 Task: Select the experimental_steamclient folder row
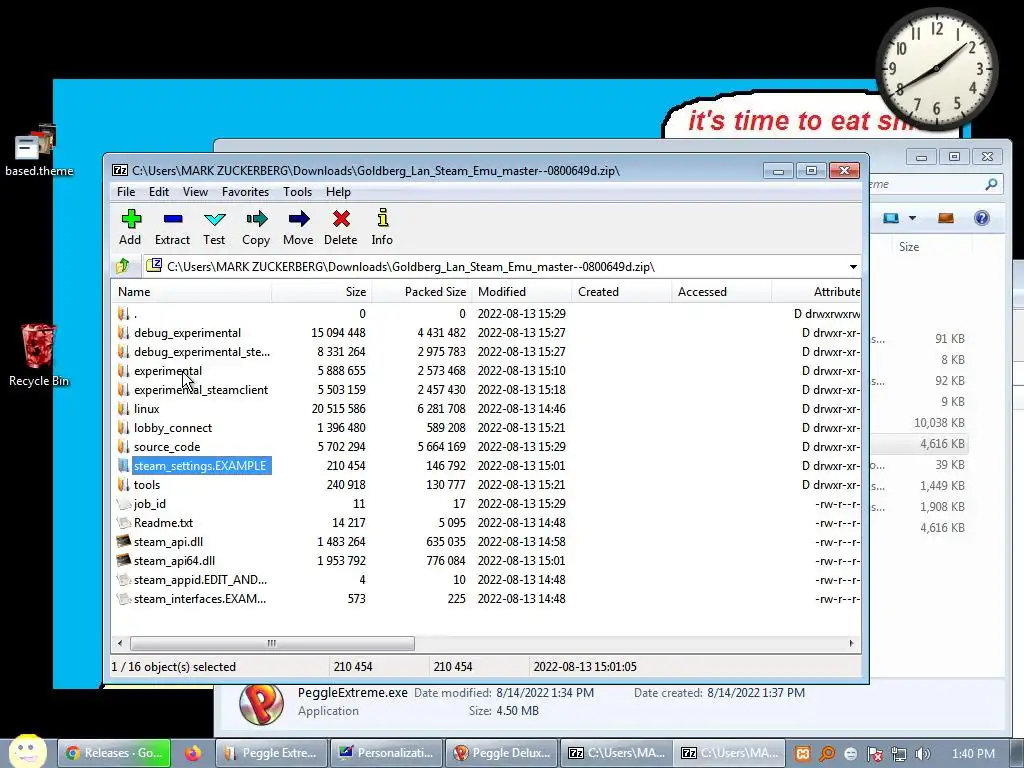click(487, 390)
